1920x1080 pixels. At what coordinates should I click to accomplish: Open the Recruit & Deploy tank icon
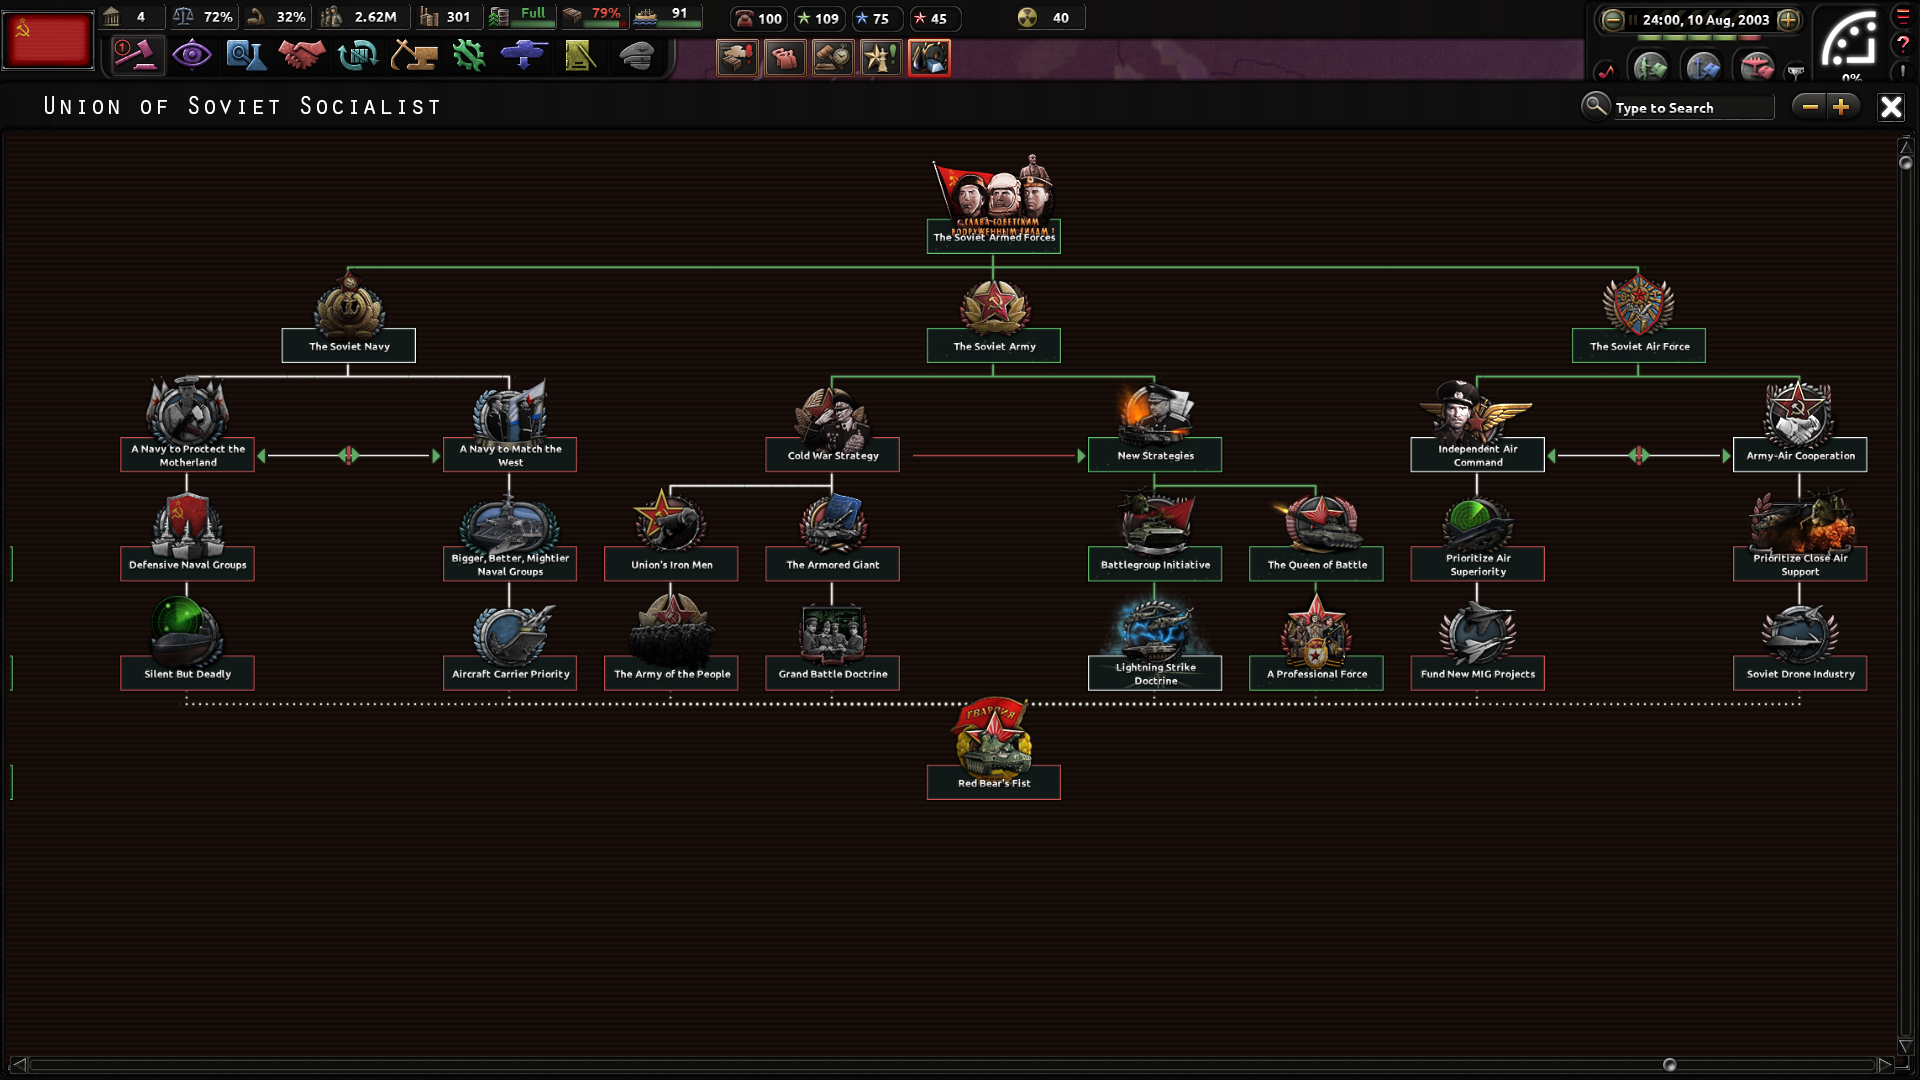(524, 55)
